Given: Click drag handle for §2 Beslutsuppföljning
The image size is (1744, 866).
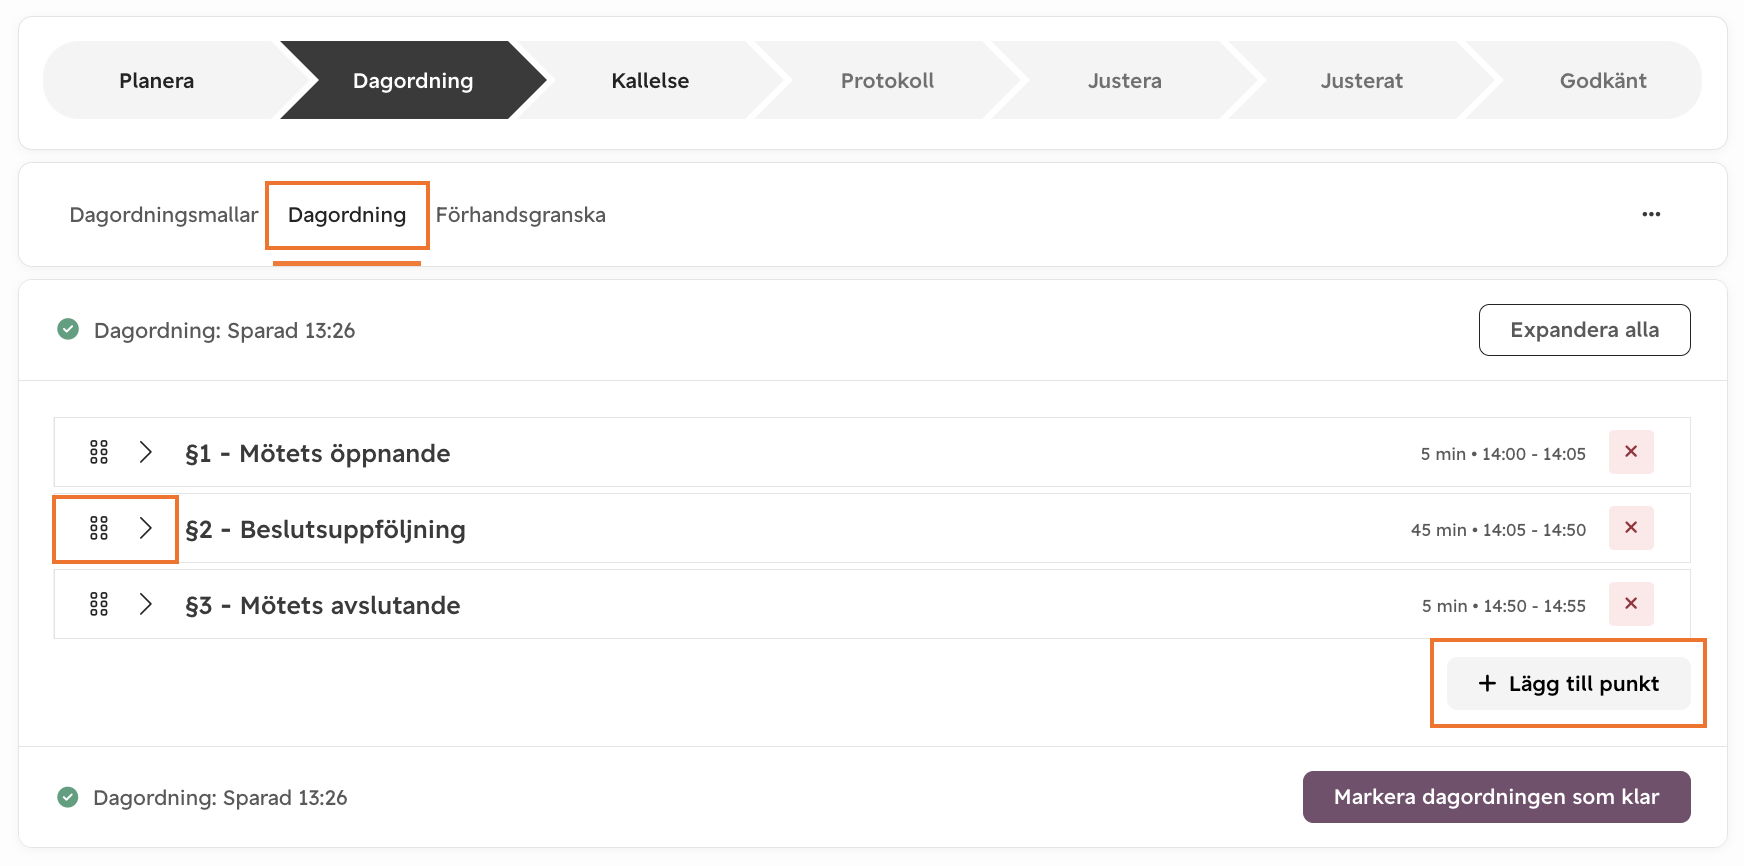Looking at the screenshot, I should [x=99, y=528].
